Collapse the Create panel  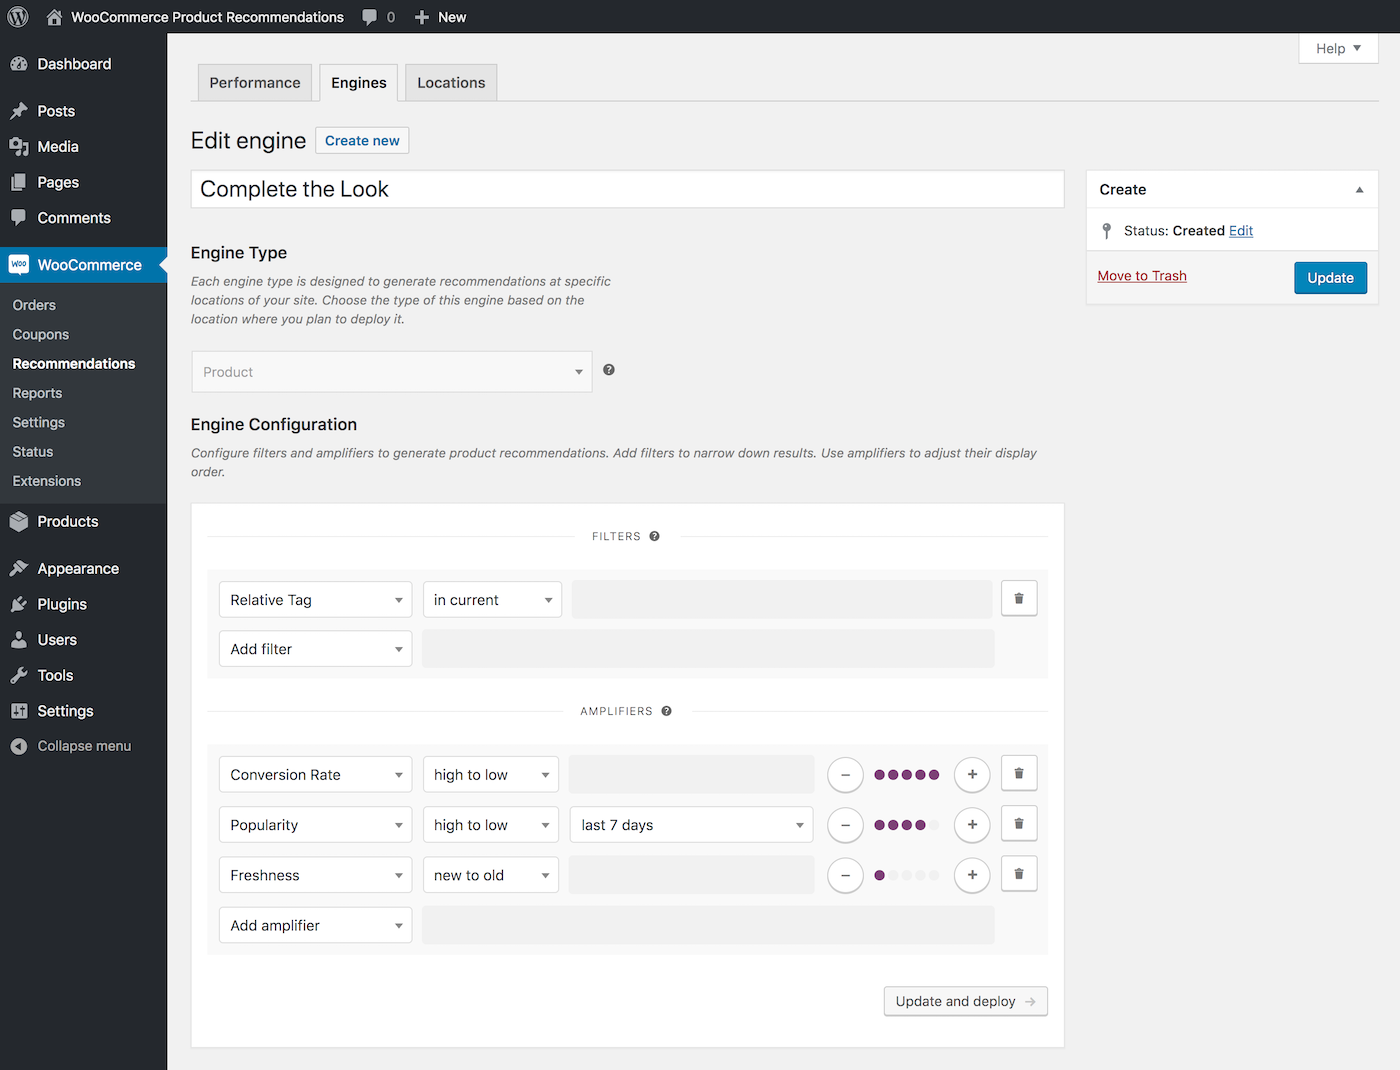pyautogui.click(x=1359, y=190)
